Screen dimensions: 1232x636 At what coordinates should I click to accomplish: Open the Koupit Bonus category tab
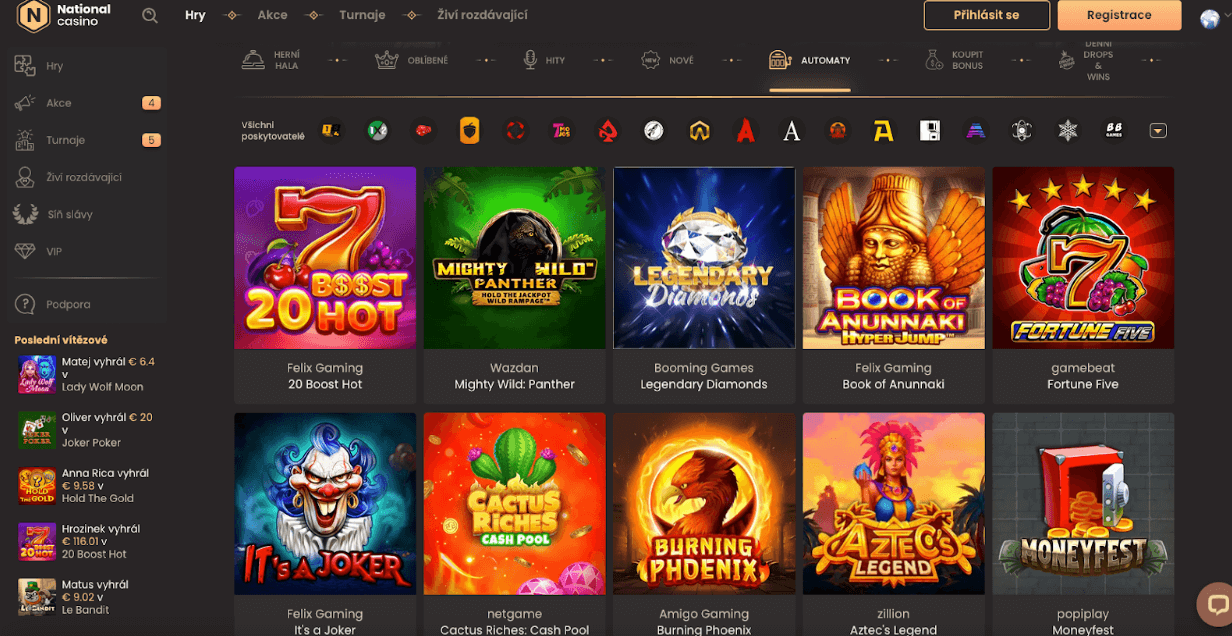pyautogui.click(x=954, y=60)
